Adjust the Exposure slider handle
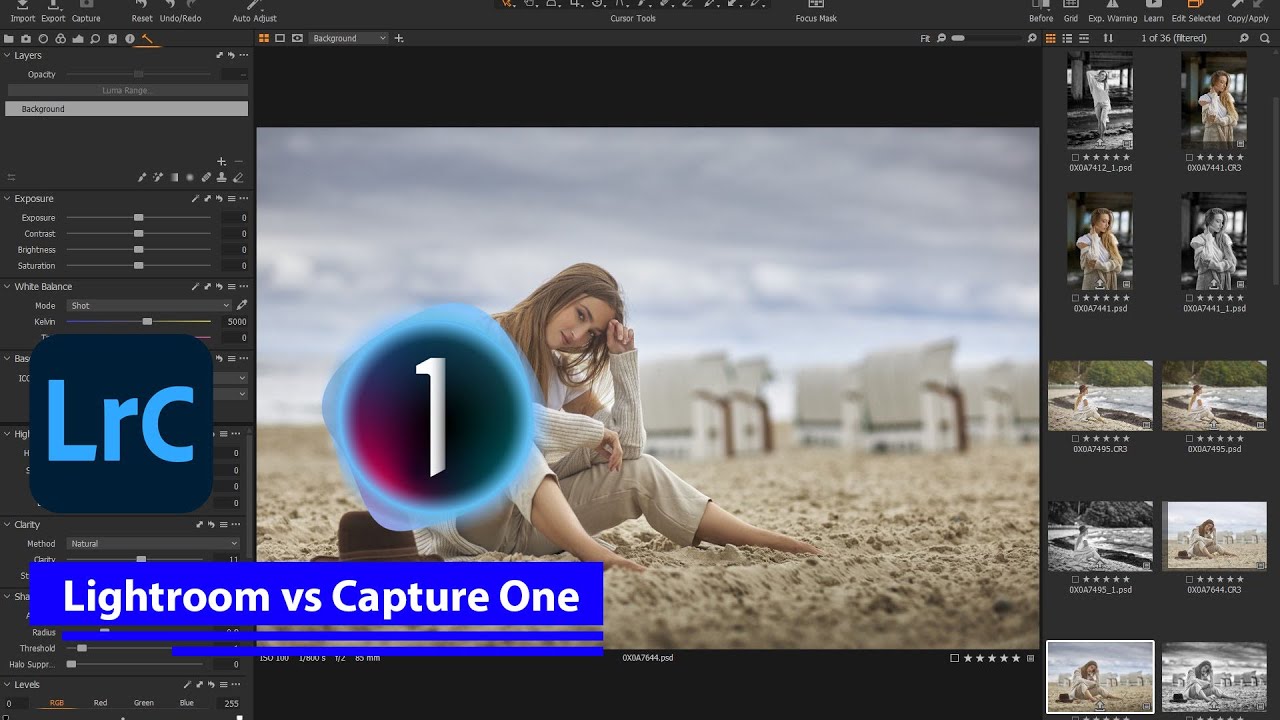This screenshot has height=720, width=1280. [139, 217]
